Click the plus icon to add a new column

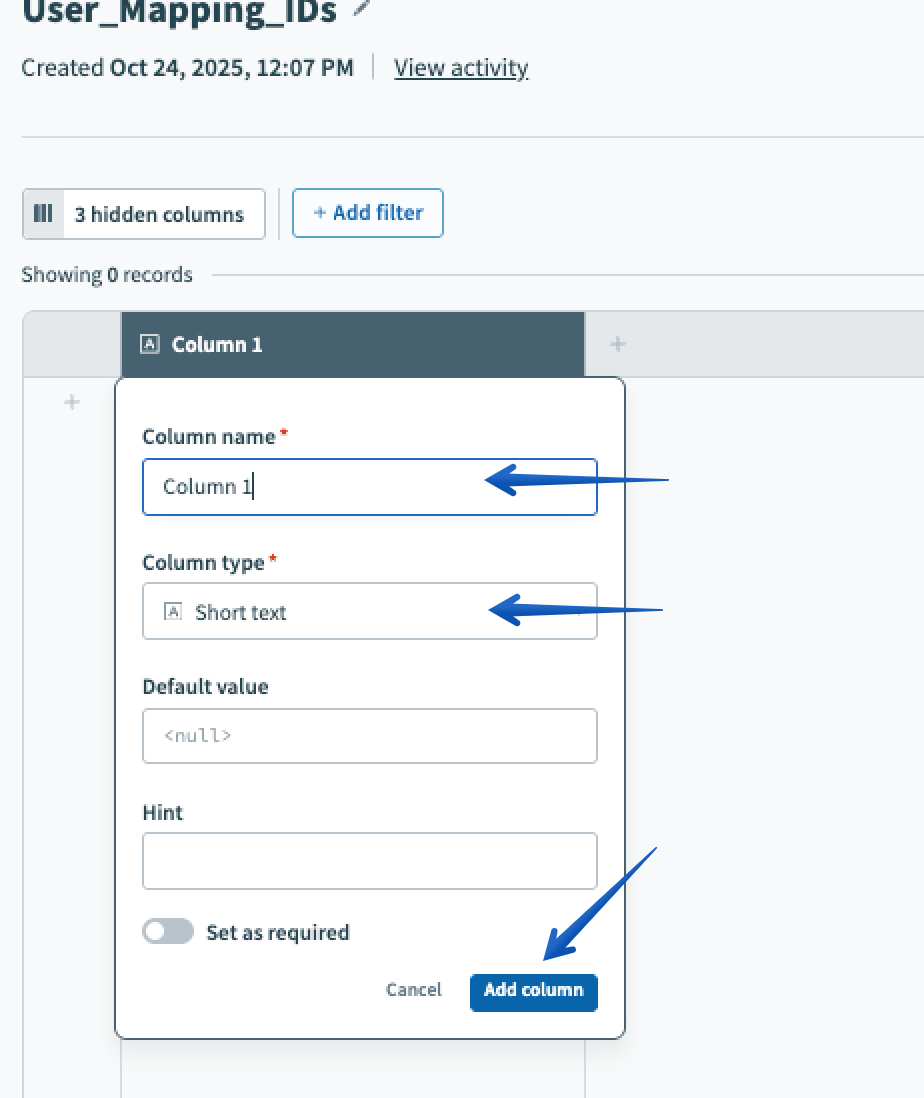click(617, 343)
